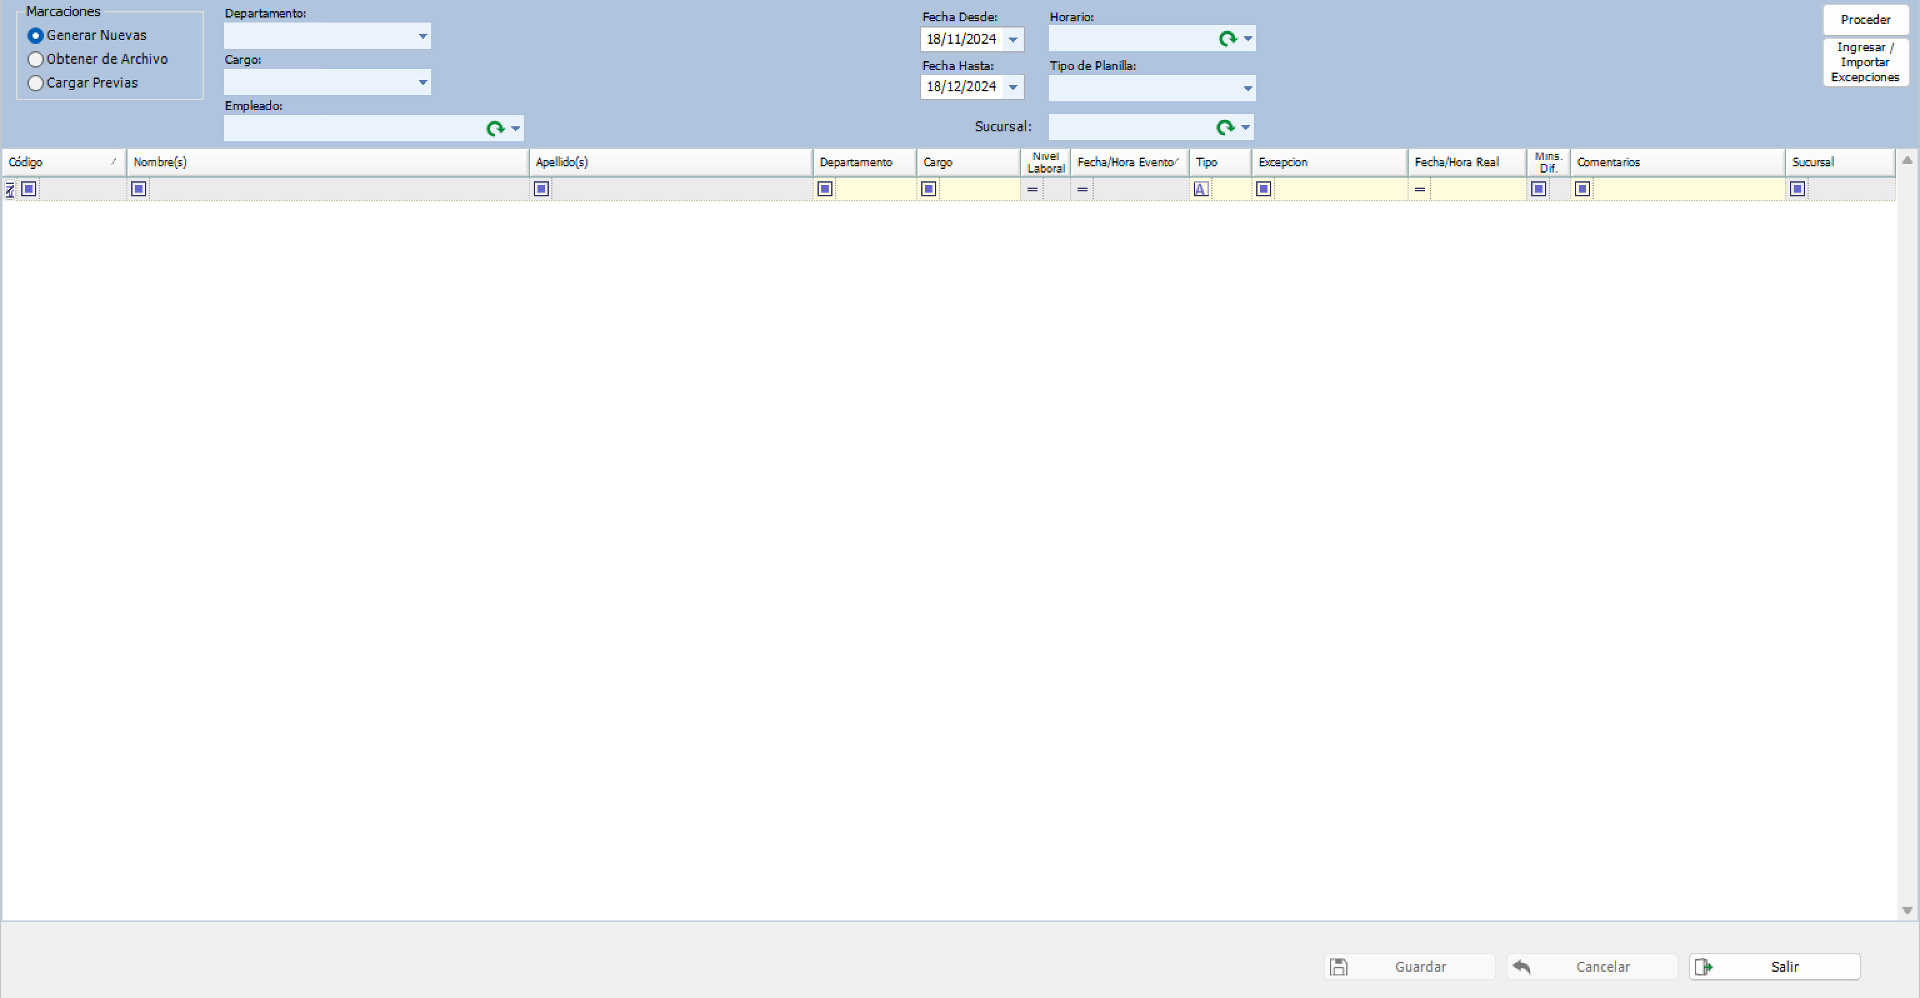1920x998 pixels.
Task: Open the Departamento dropdown
Action: pos(421,36)
